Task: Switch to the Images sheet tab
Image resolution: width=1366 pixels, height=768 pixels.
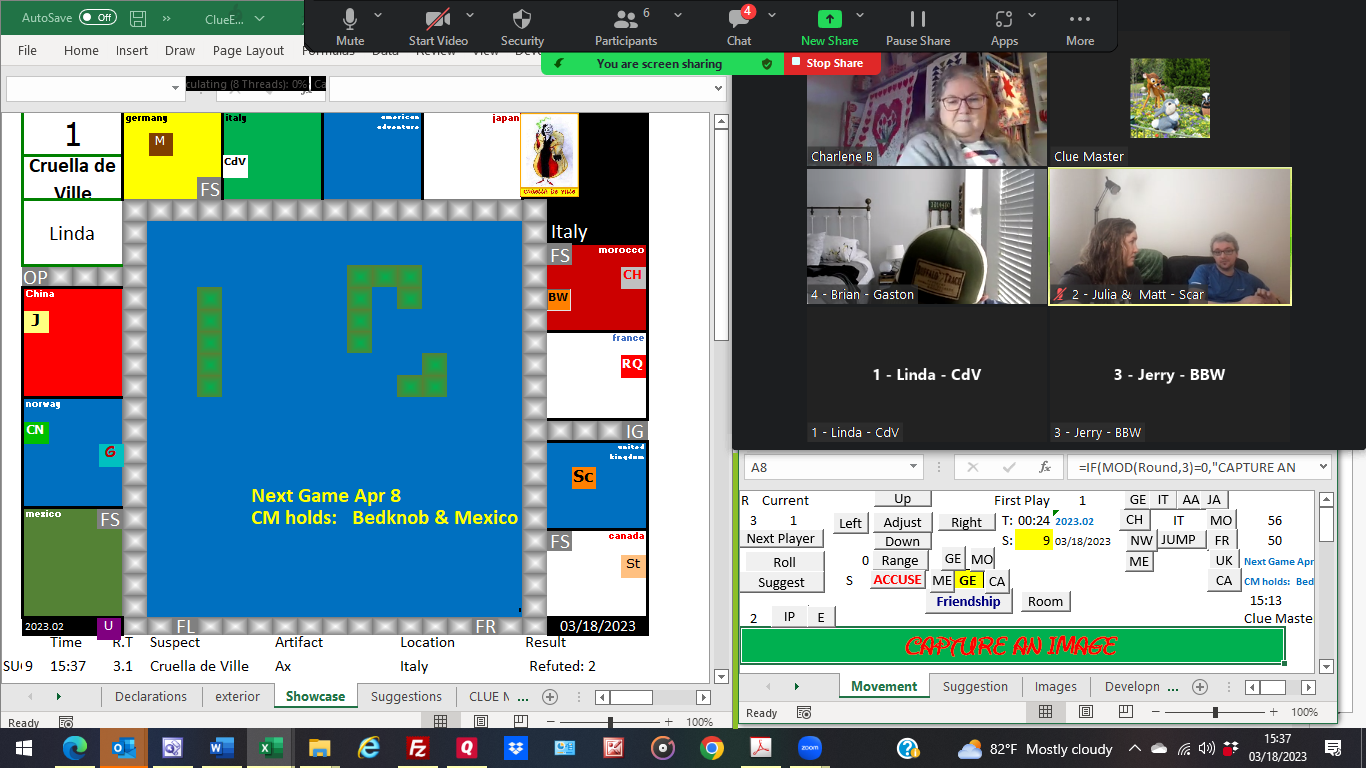Action: pos(1056,687)
